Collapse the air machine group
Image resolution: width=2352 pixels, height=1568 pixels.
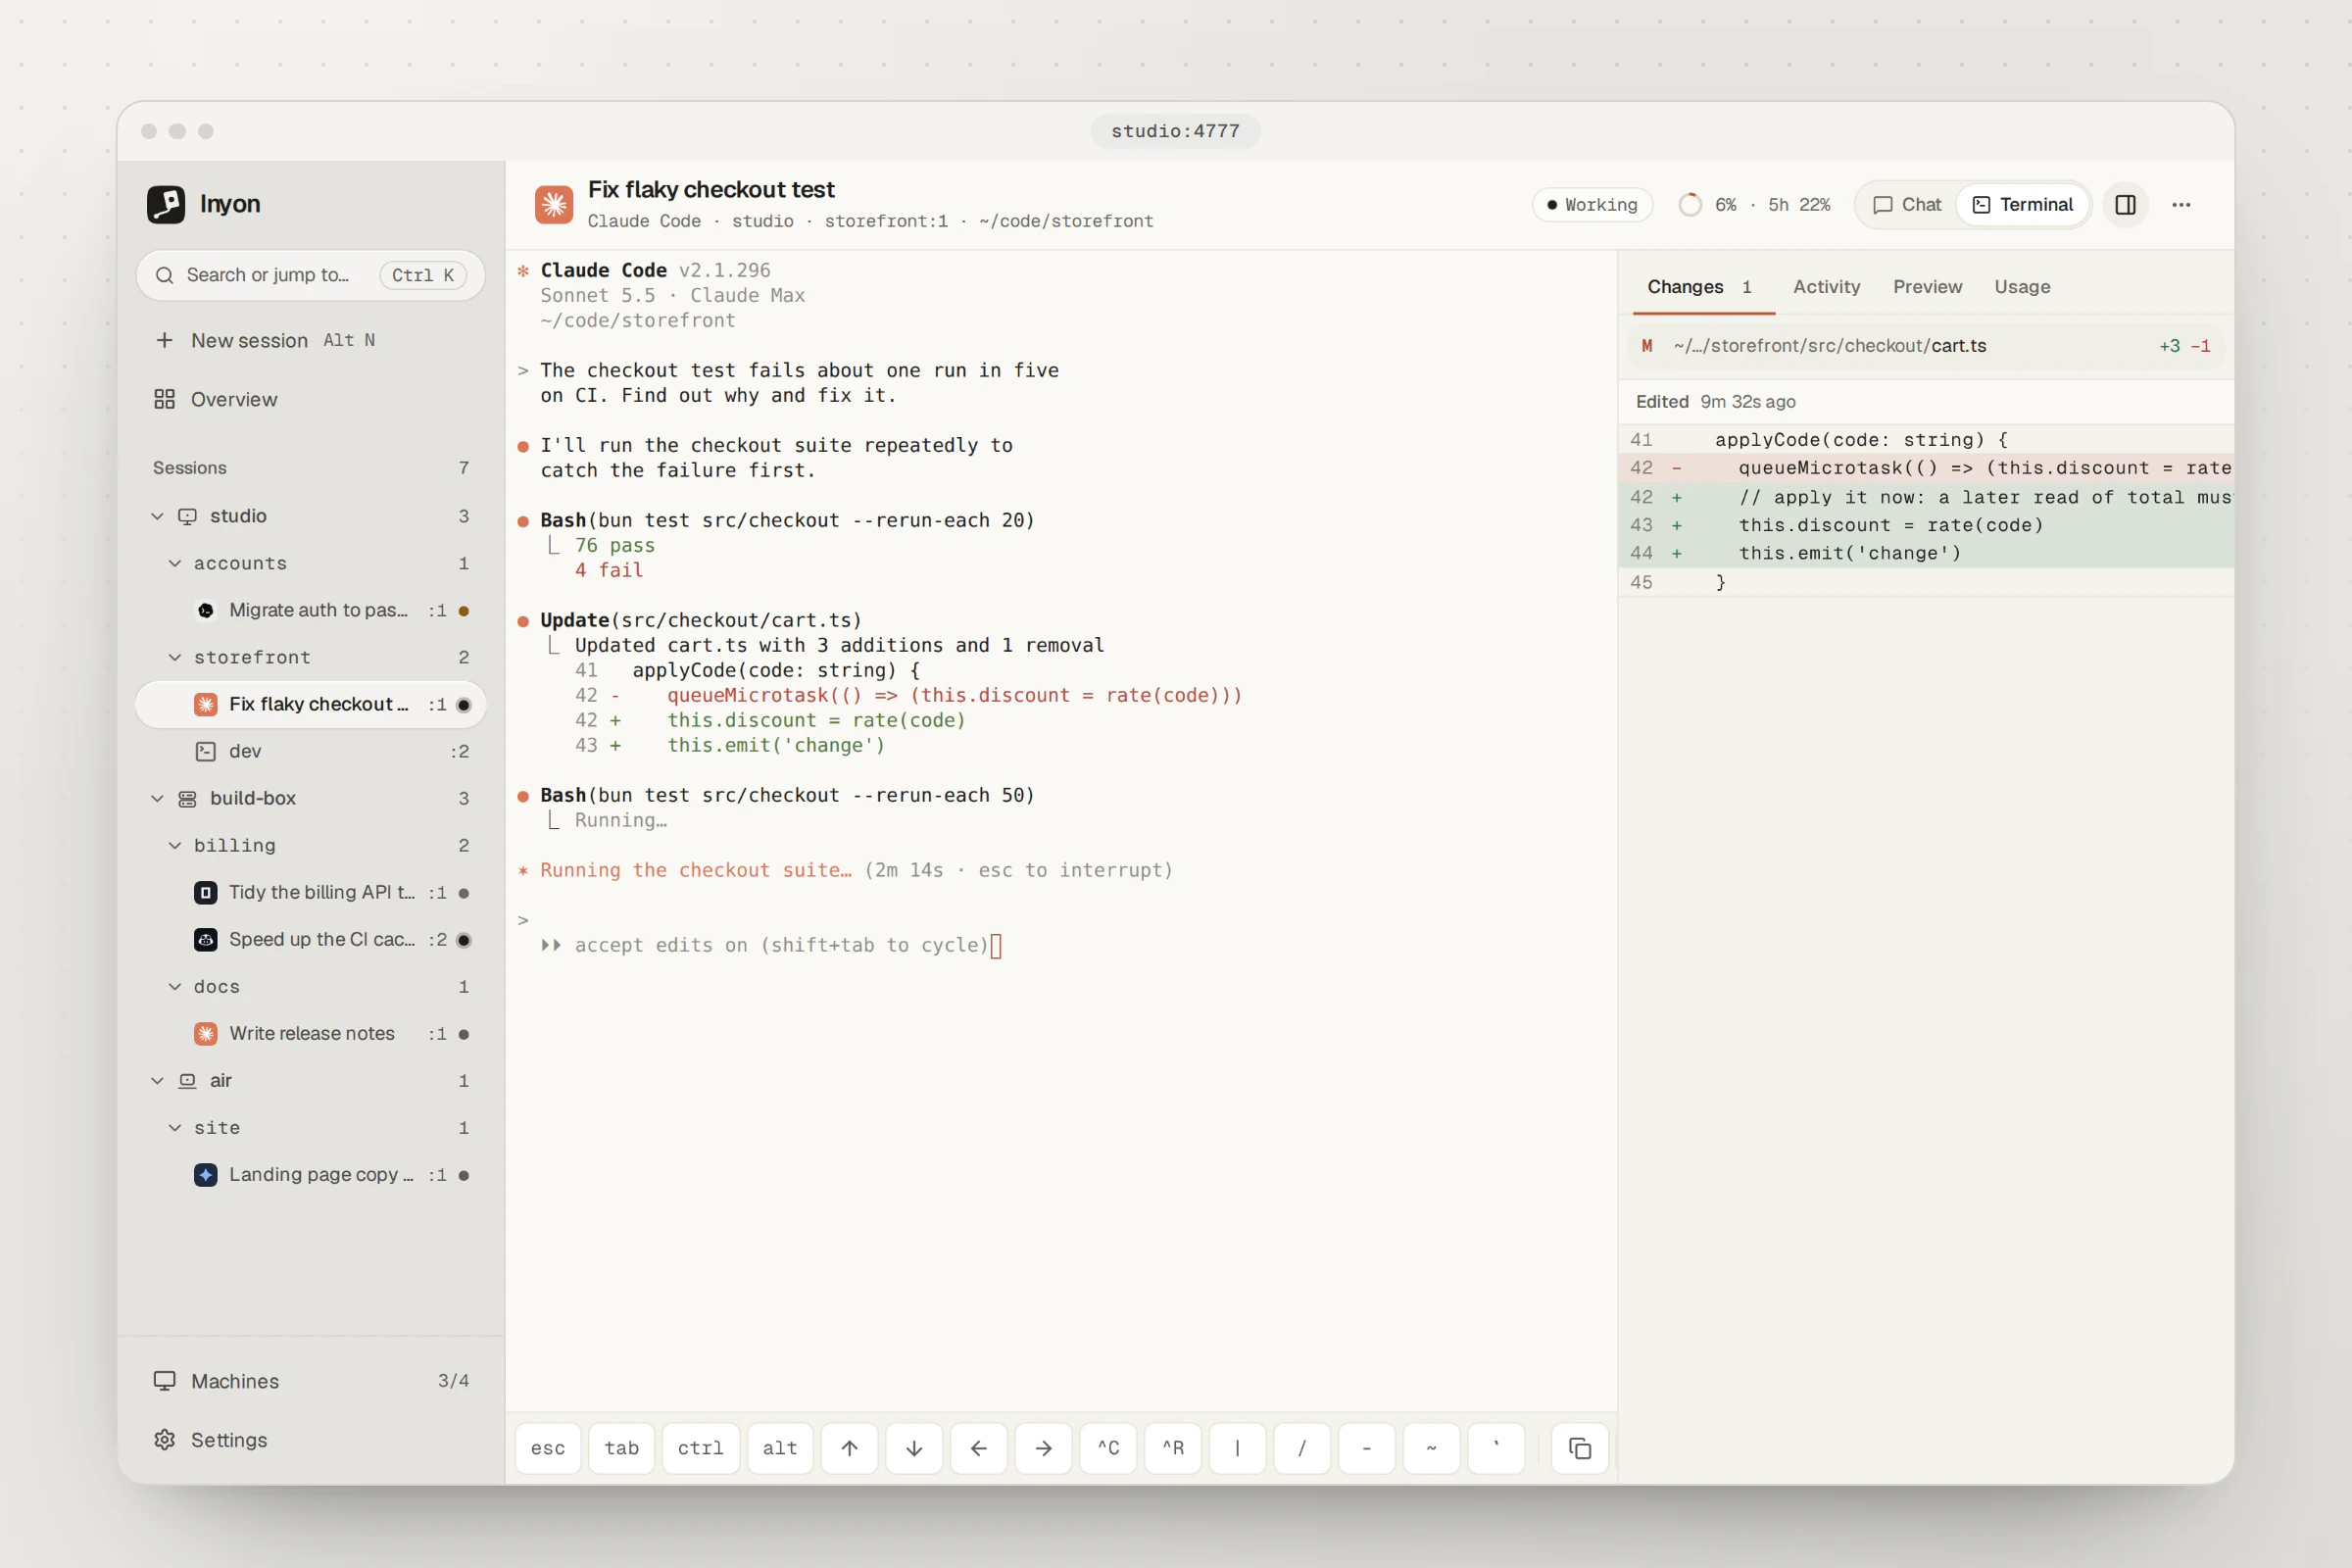pos(157,1080)
